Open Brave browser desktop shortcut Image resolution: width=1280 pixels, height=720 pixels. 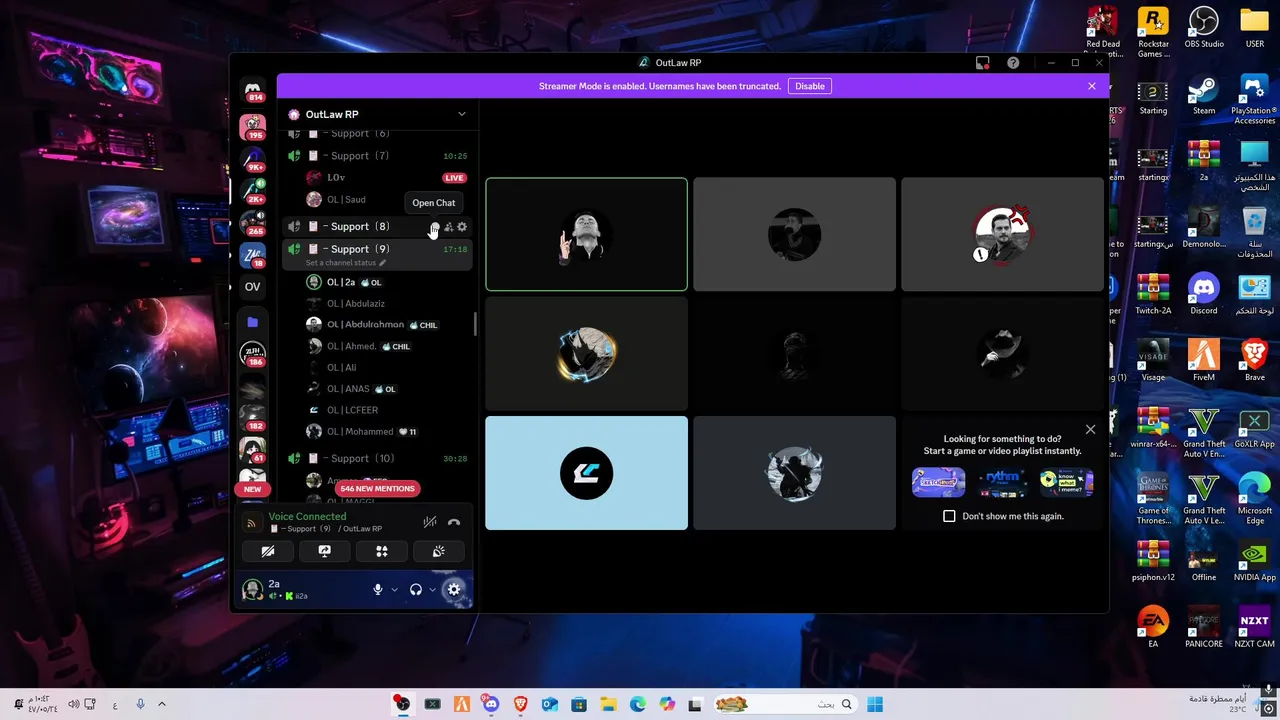click(x=1254, y=361)
